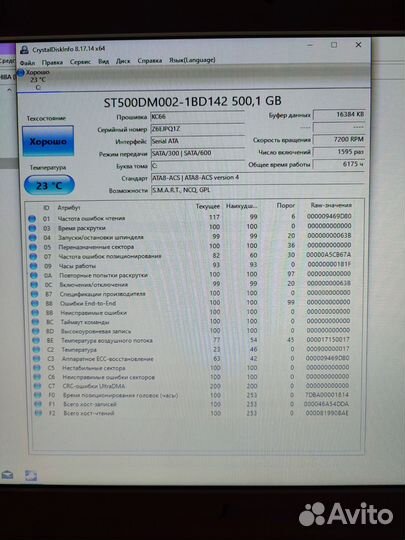This screenshot has height=540, width=405.
Task: Click the CrystalDiskInfo title bar app icon
Action: 24,50
